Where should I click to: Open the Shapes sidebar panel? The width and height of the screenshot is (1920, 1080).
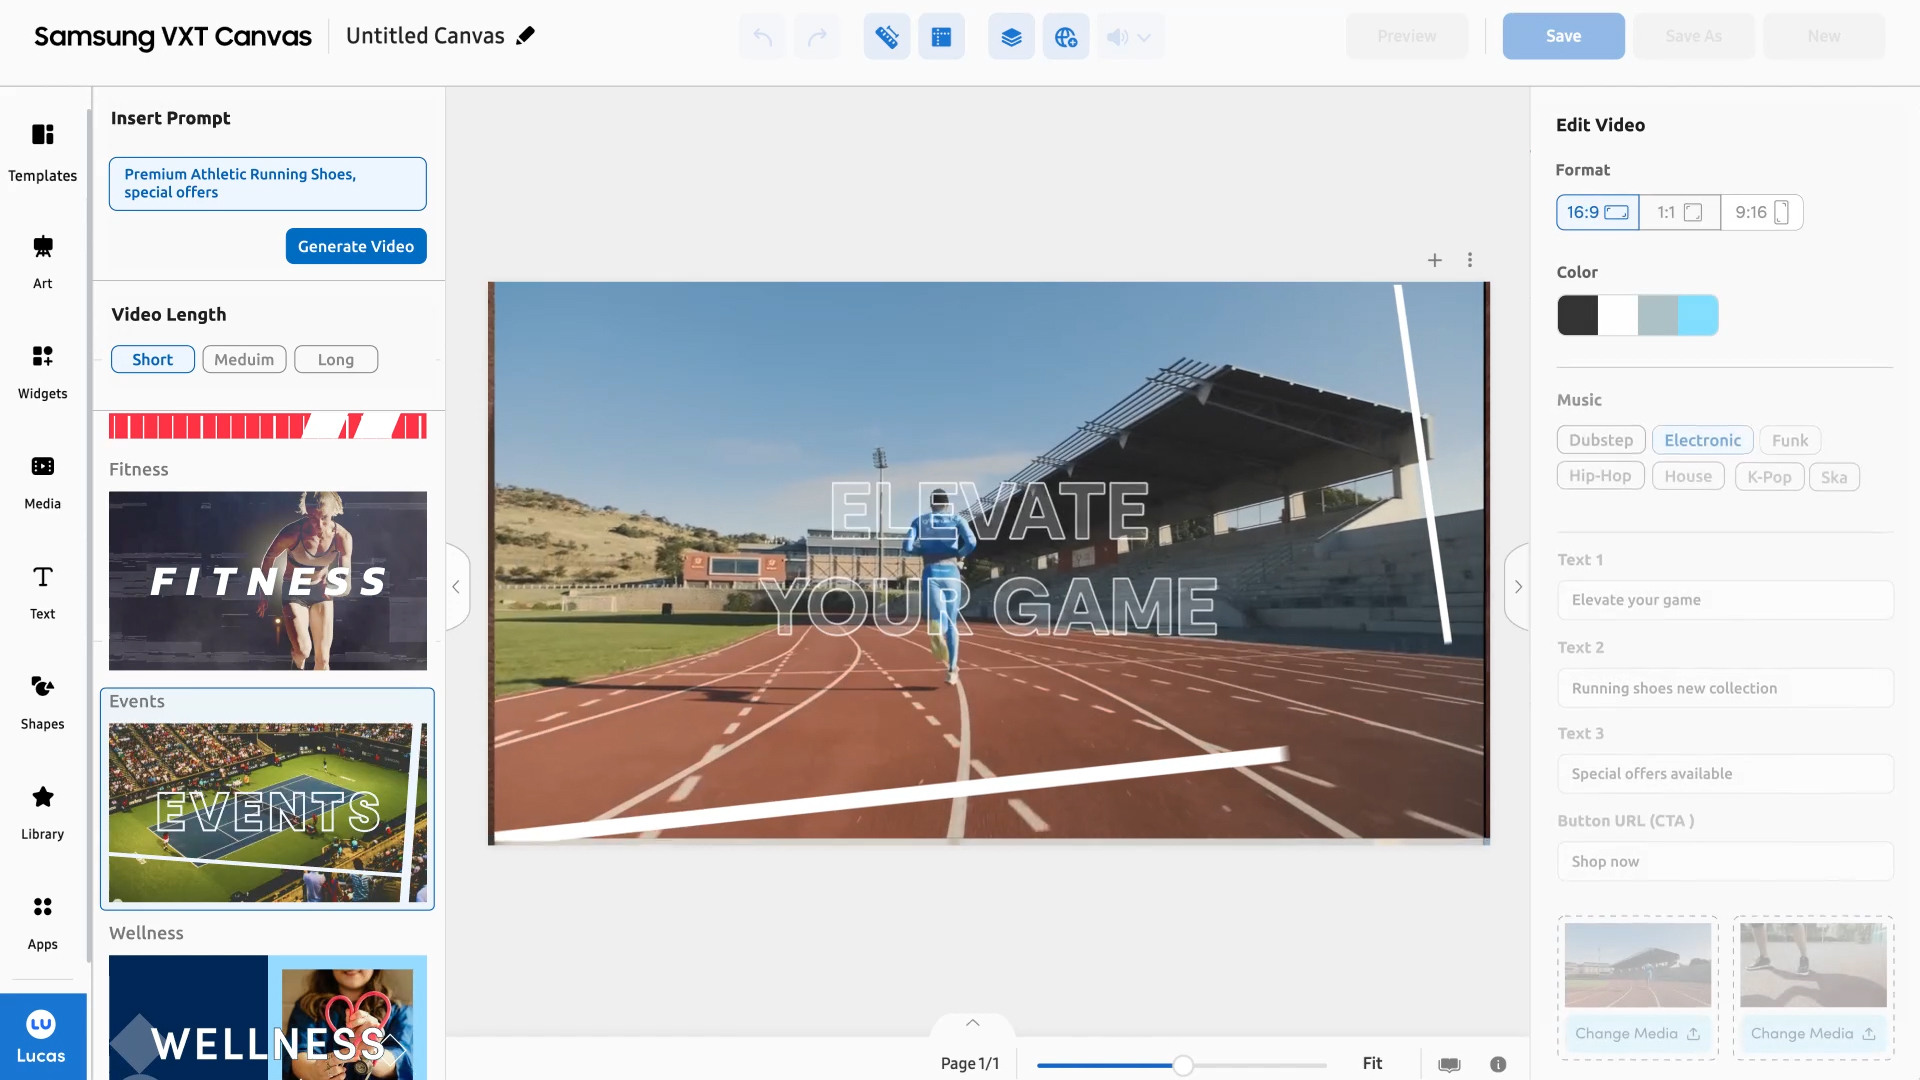(x=42, y=701)
